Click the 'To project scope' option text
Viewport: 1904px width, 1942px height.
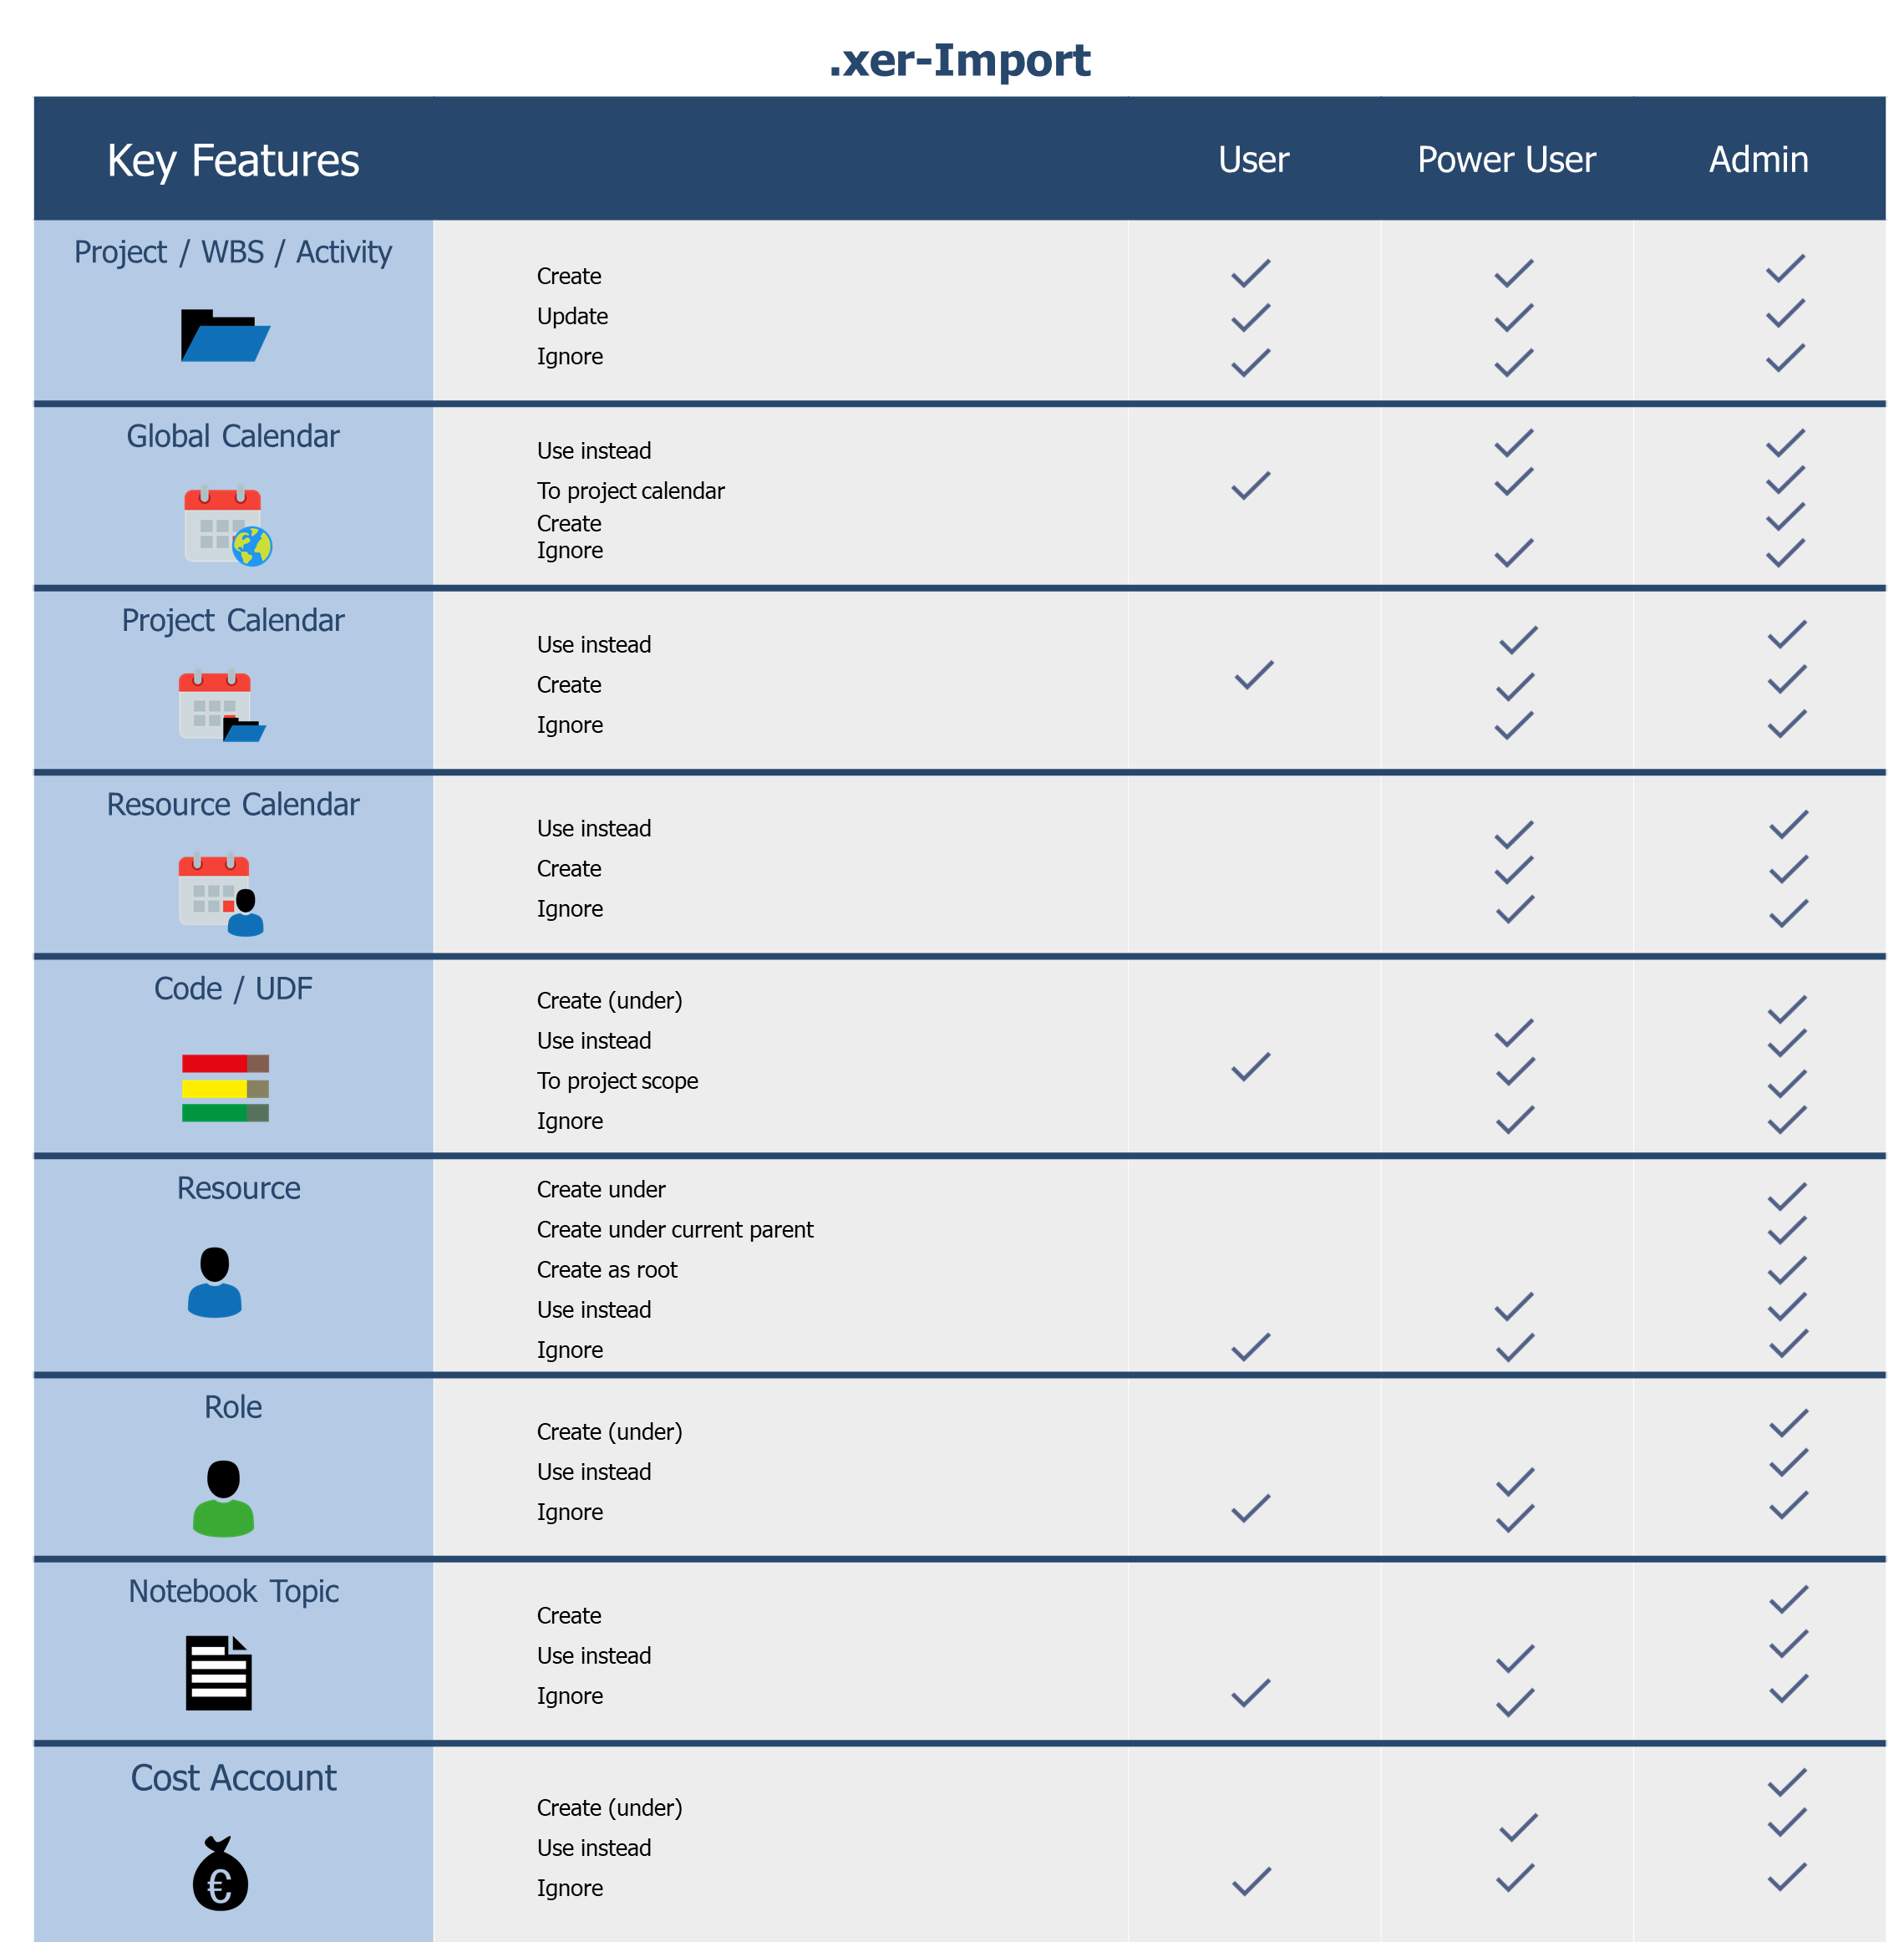pos(617,1081)
